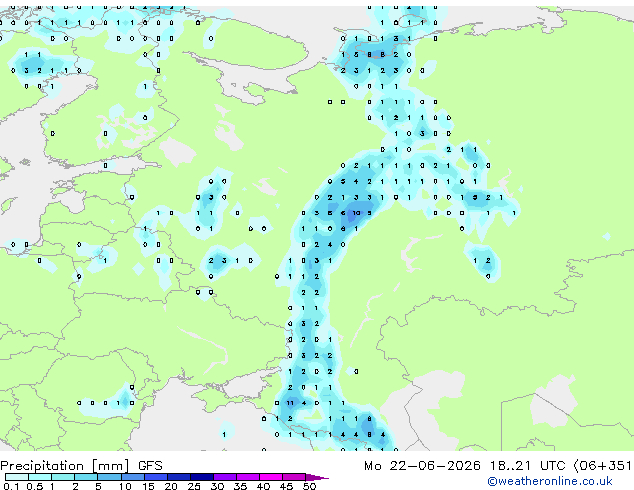Click the forecast date "Mo 22-06-2026" label
The image size is (634, 490).
(422, 466)
